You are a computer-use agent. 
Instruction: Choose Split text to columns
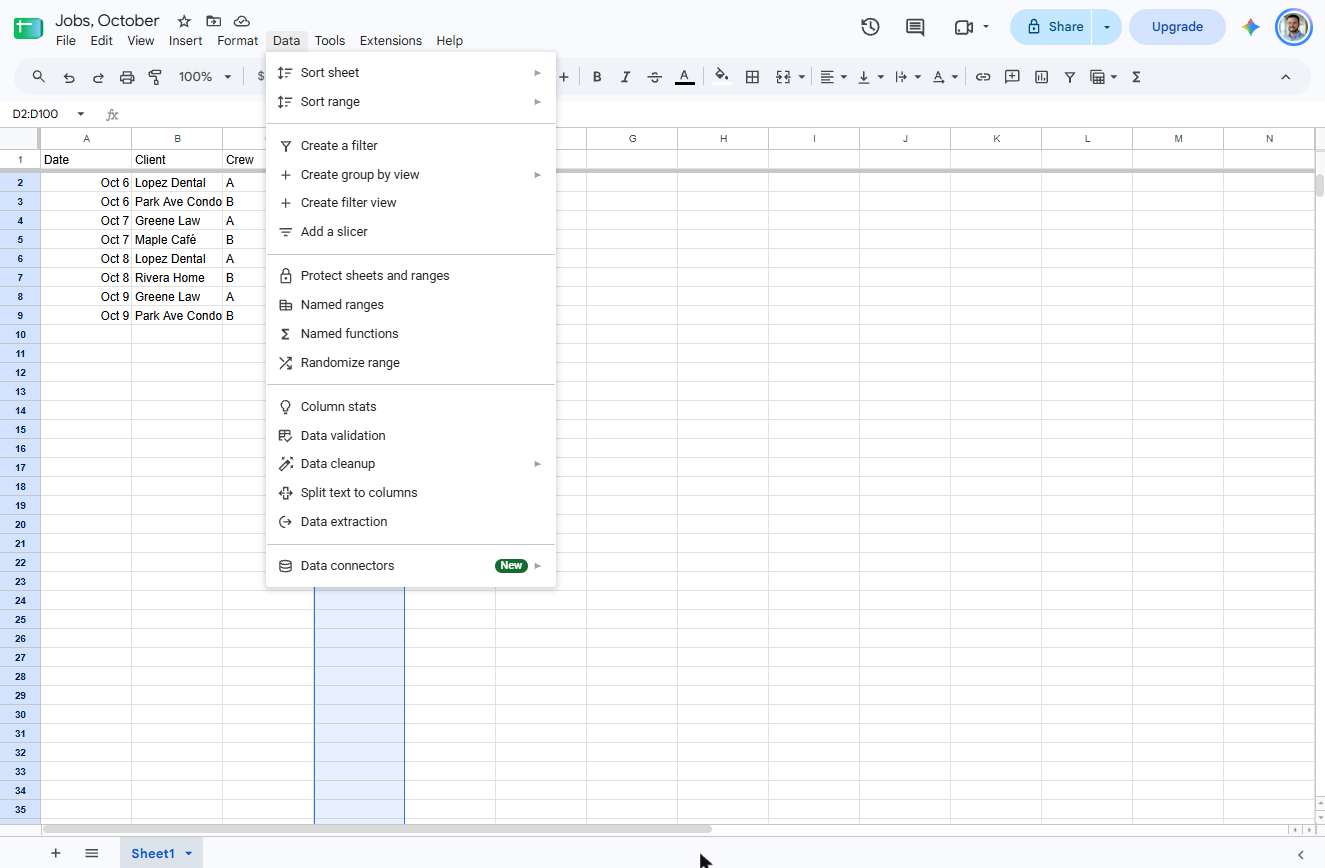coord(411,493)
